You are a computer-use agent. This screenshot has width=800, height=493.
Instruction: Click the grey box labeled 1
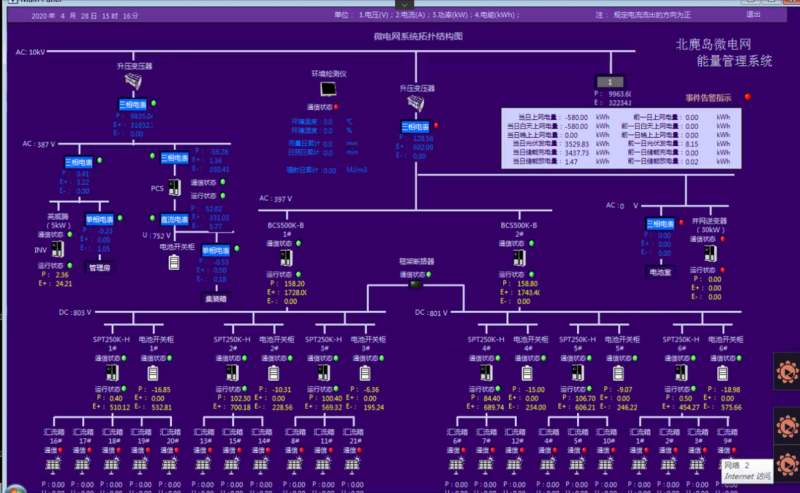tap(610, 81)
